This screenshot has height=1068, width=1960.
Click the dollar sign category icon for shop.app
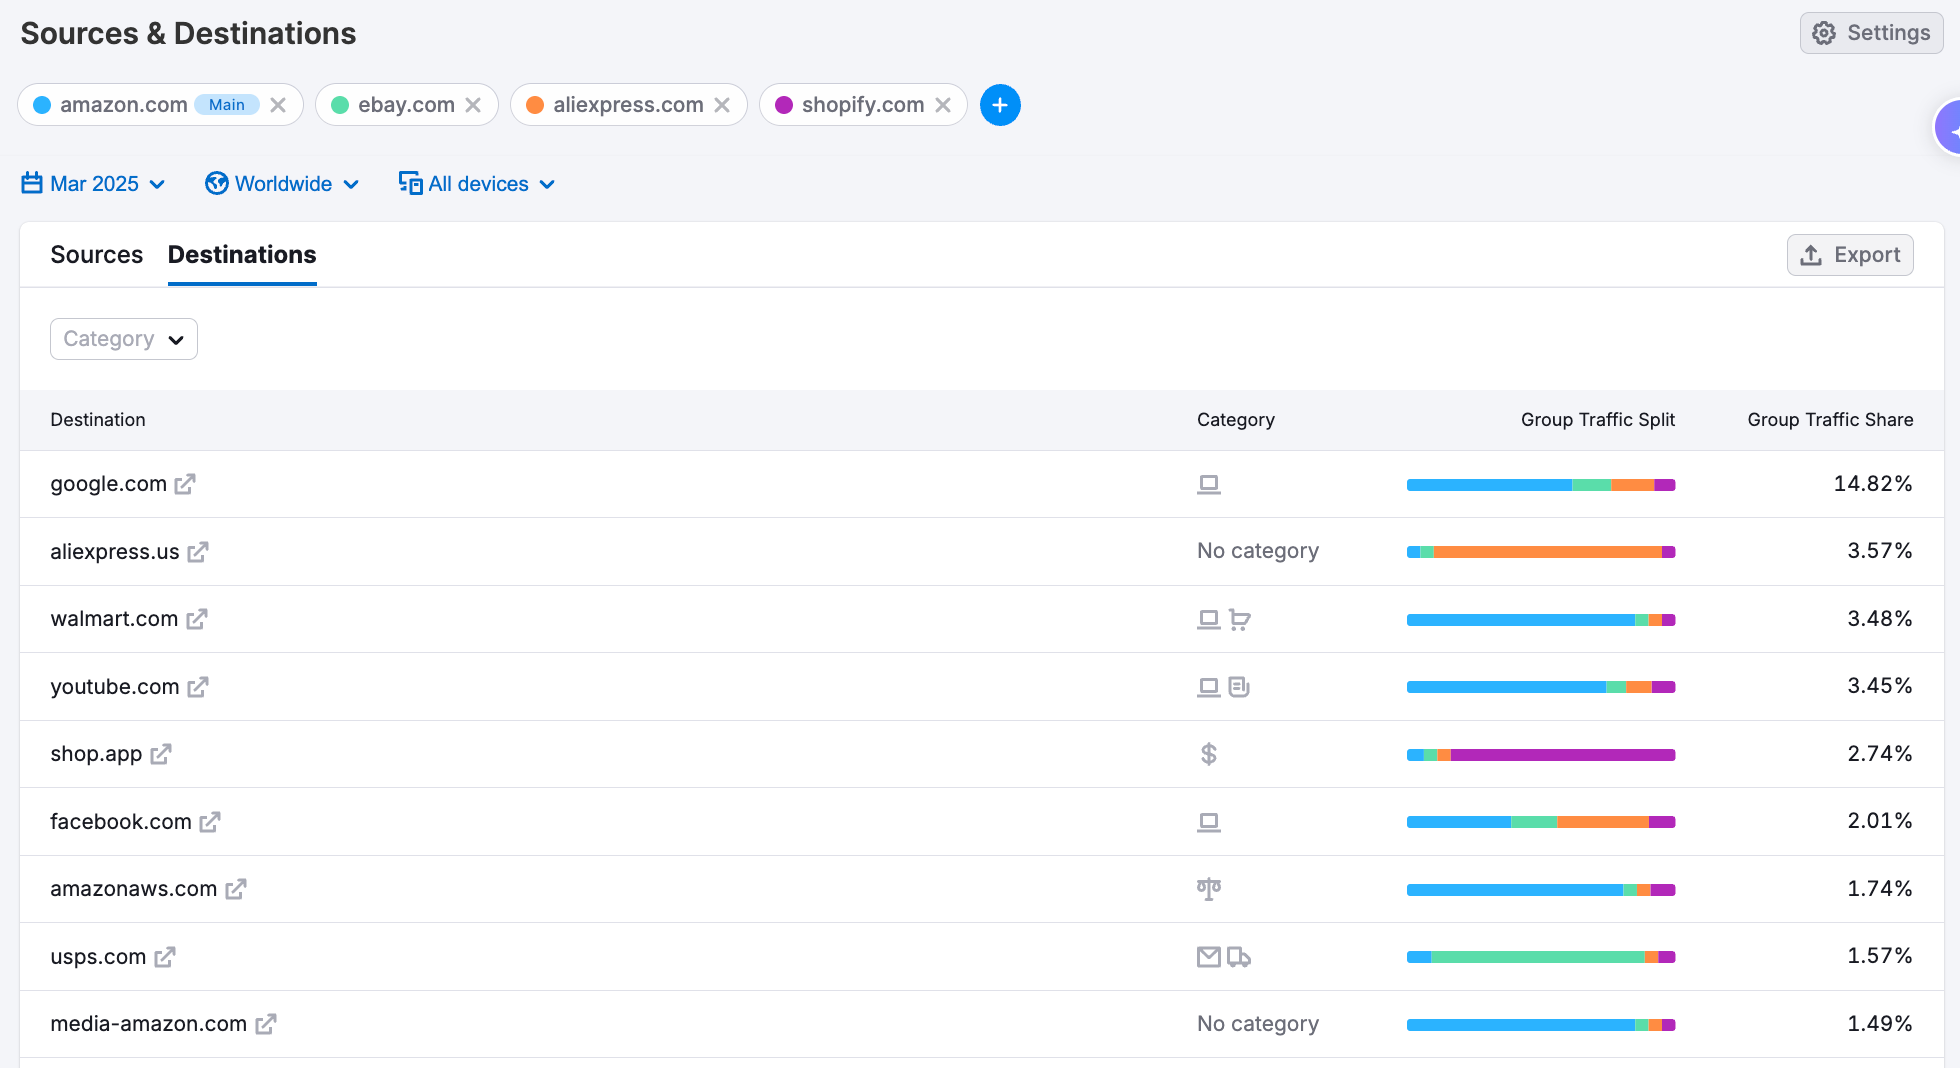pos(1209,754)
